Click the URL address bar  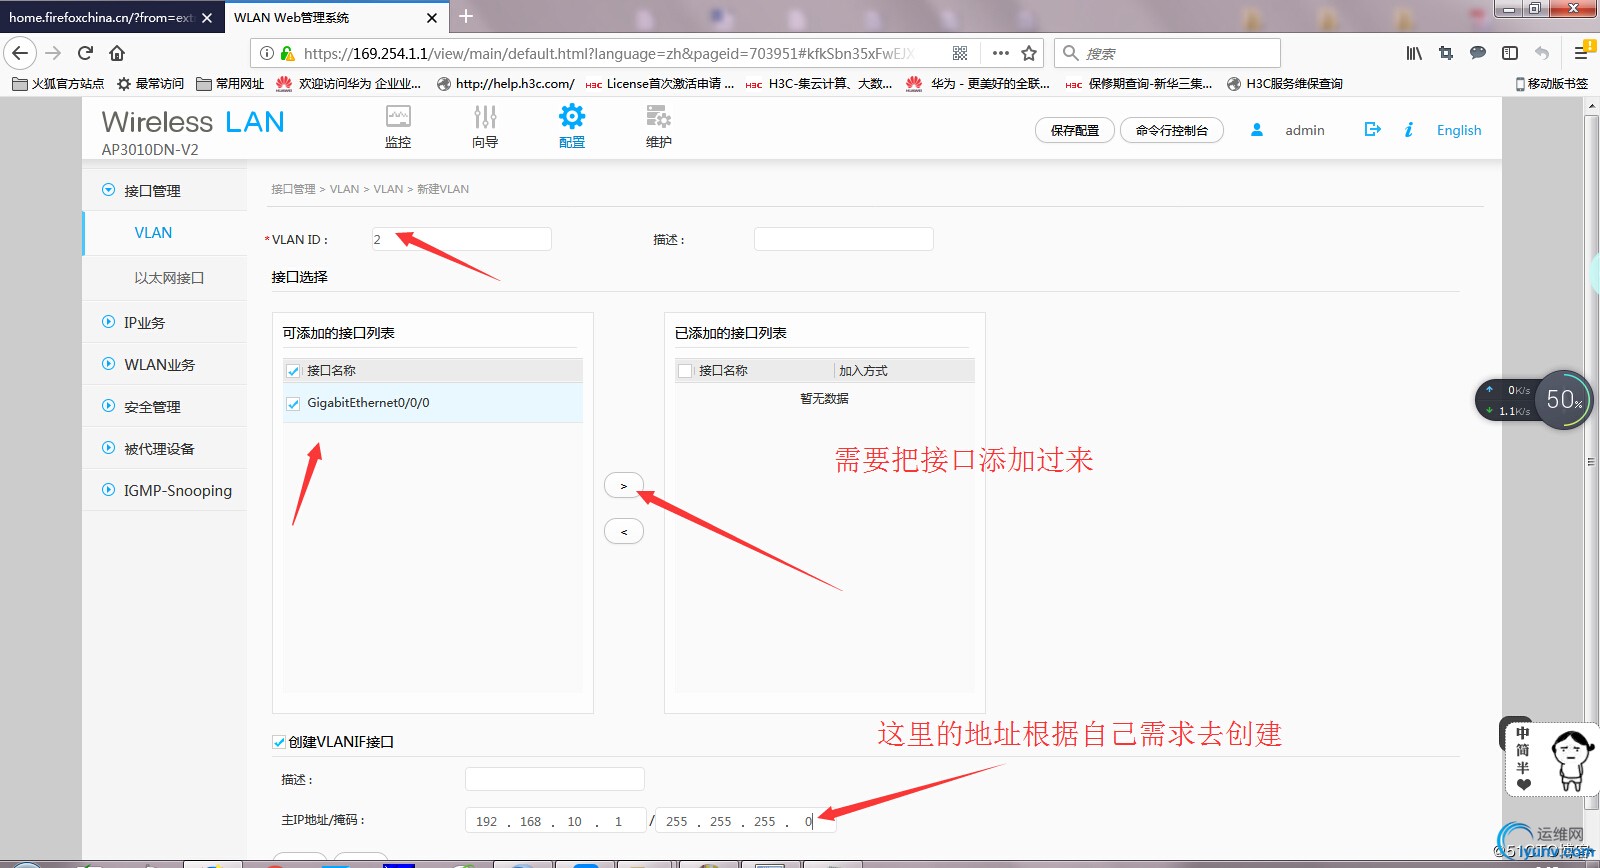coord(610,53)
